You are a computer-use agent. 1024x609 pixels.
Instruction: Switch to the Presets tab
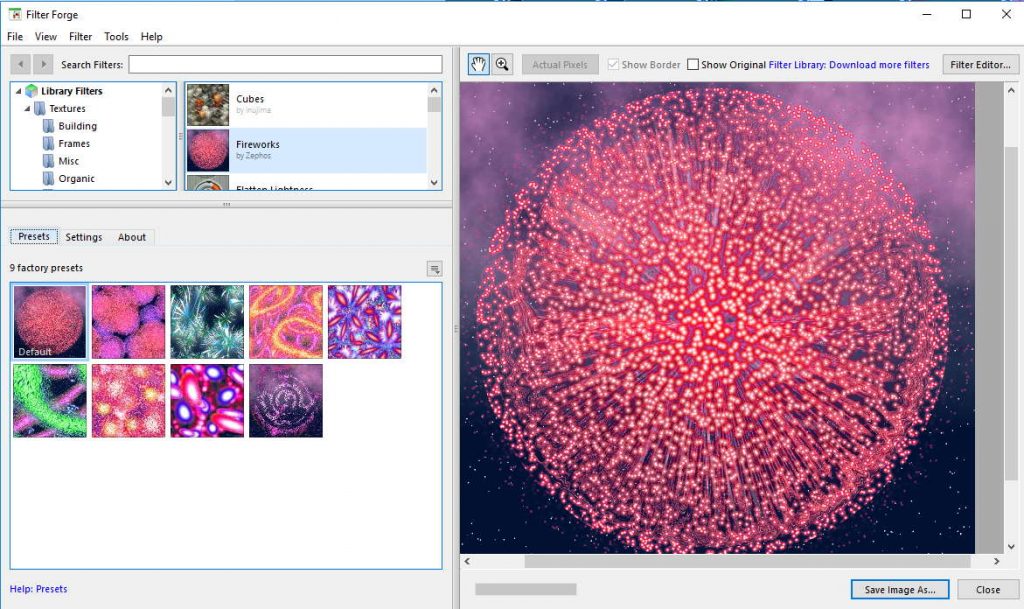(34, 236)
